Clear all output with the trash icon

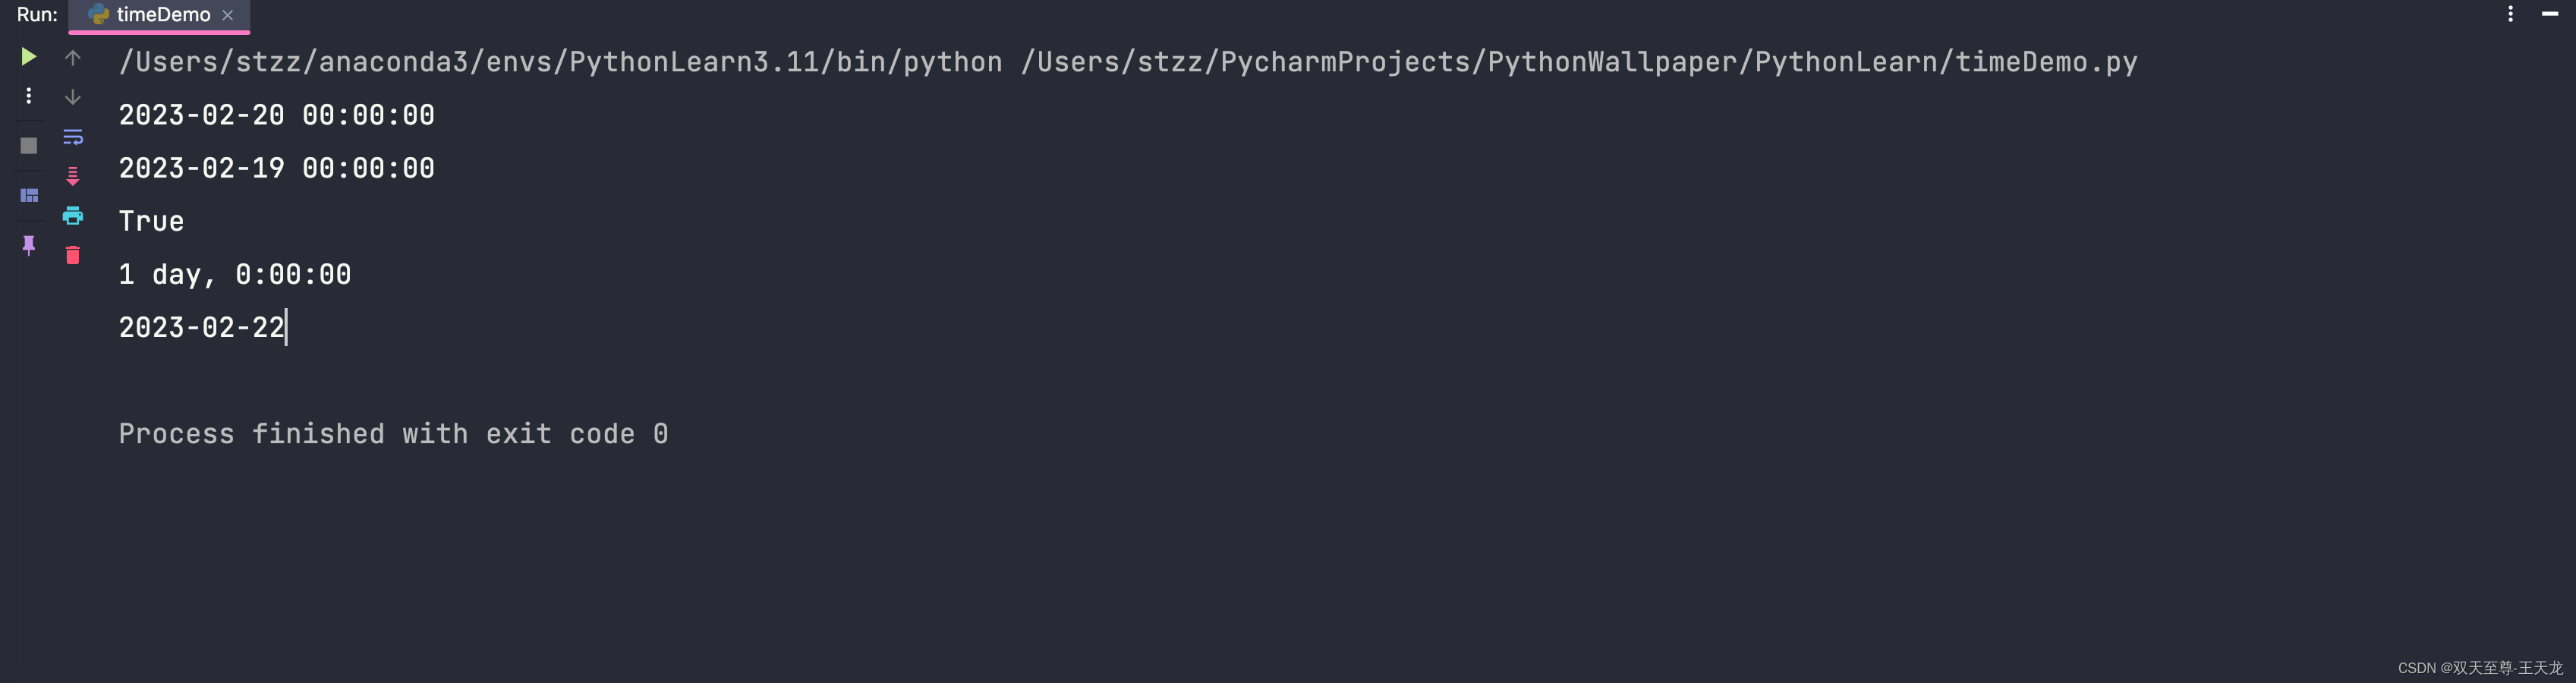coord(73,255)
